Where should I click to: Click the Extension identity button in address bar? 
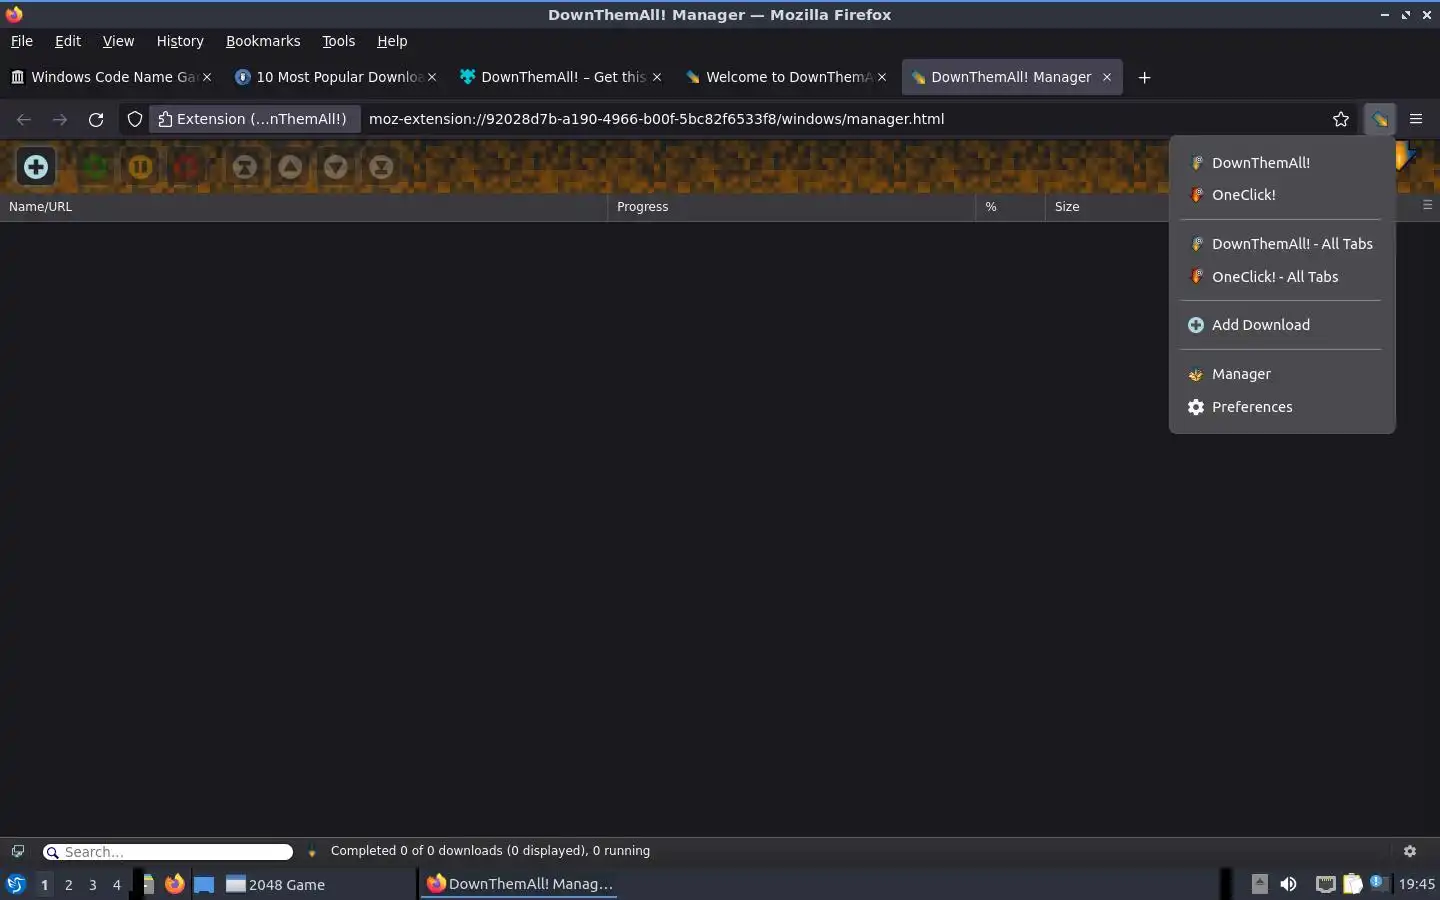pos(255,119)
